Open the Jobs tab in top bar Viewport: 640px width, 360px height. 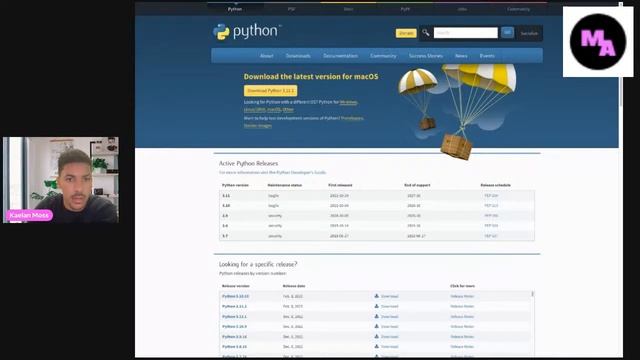pos(462,9)
